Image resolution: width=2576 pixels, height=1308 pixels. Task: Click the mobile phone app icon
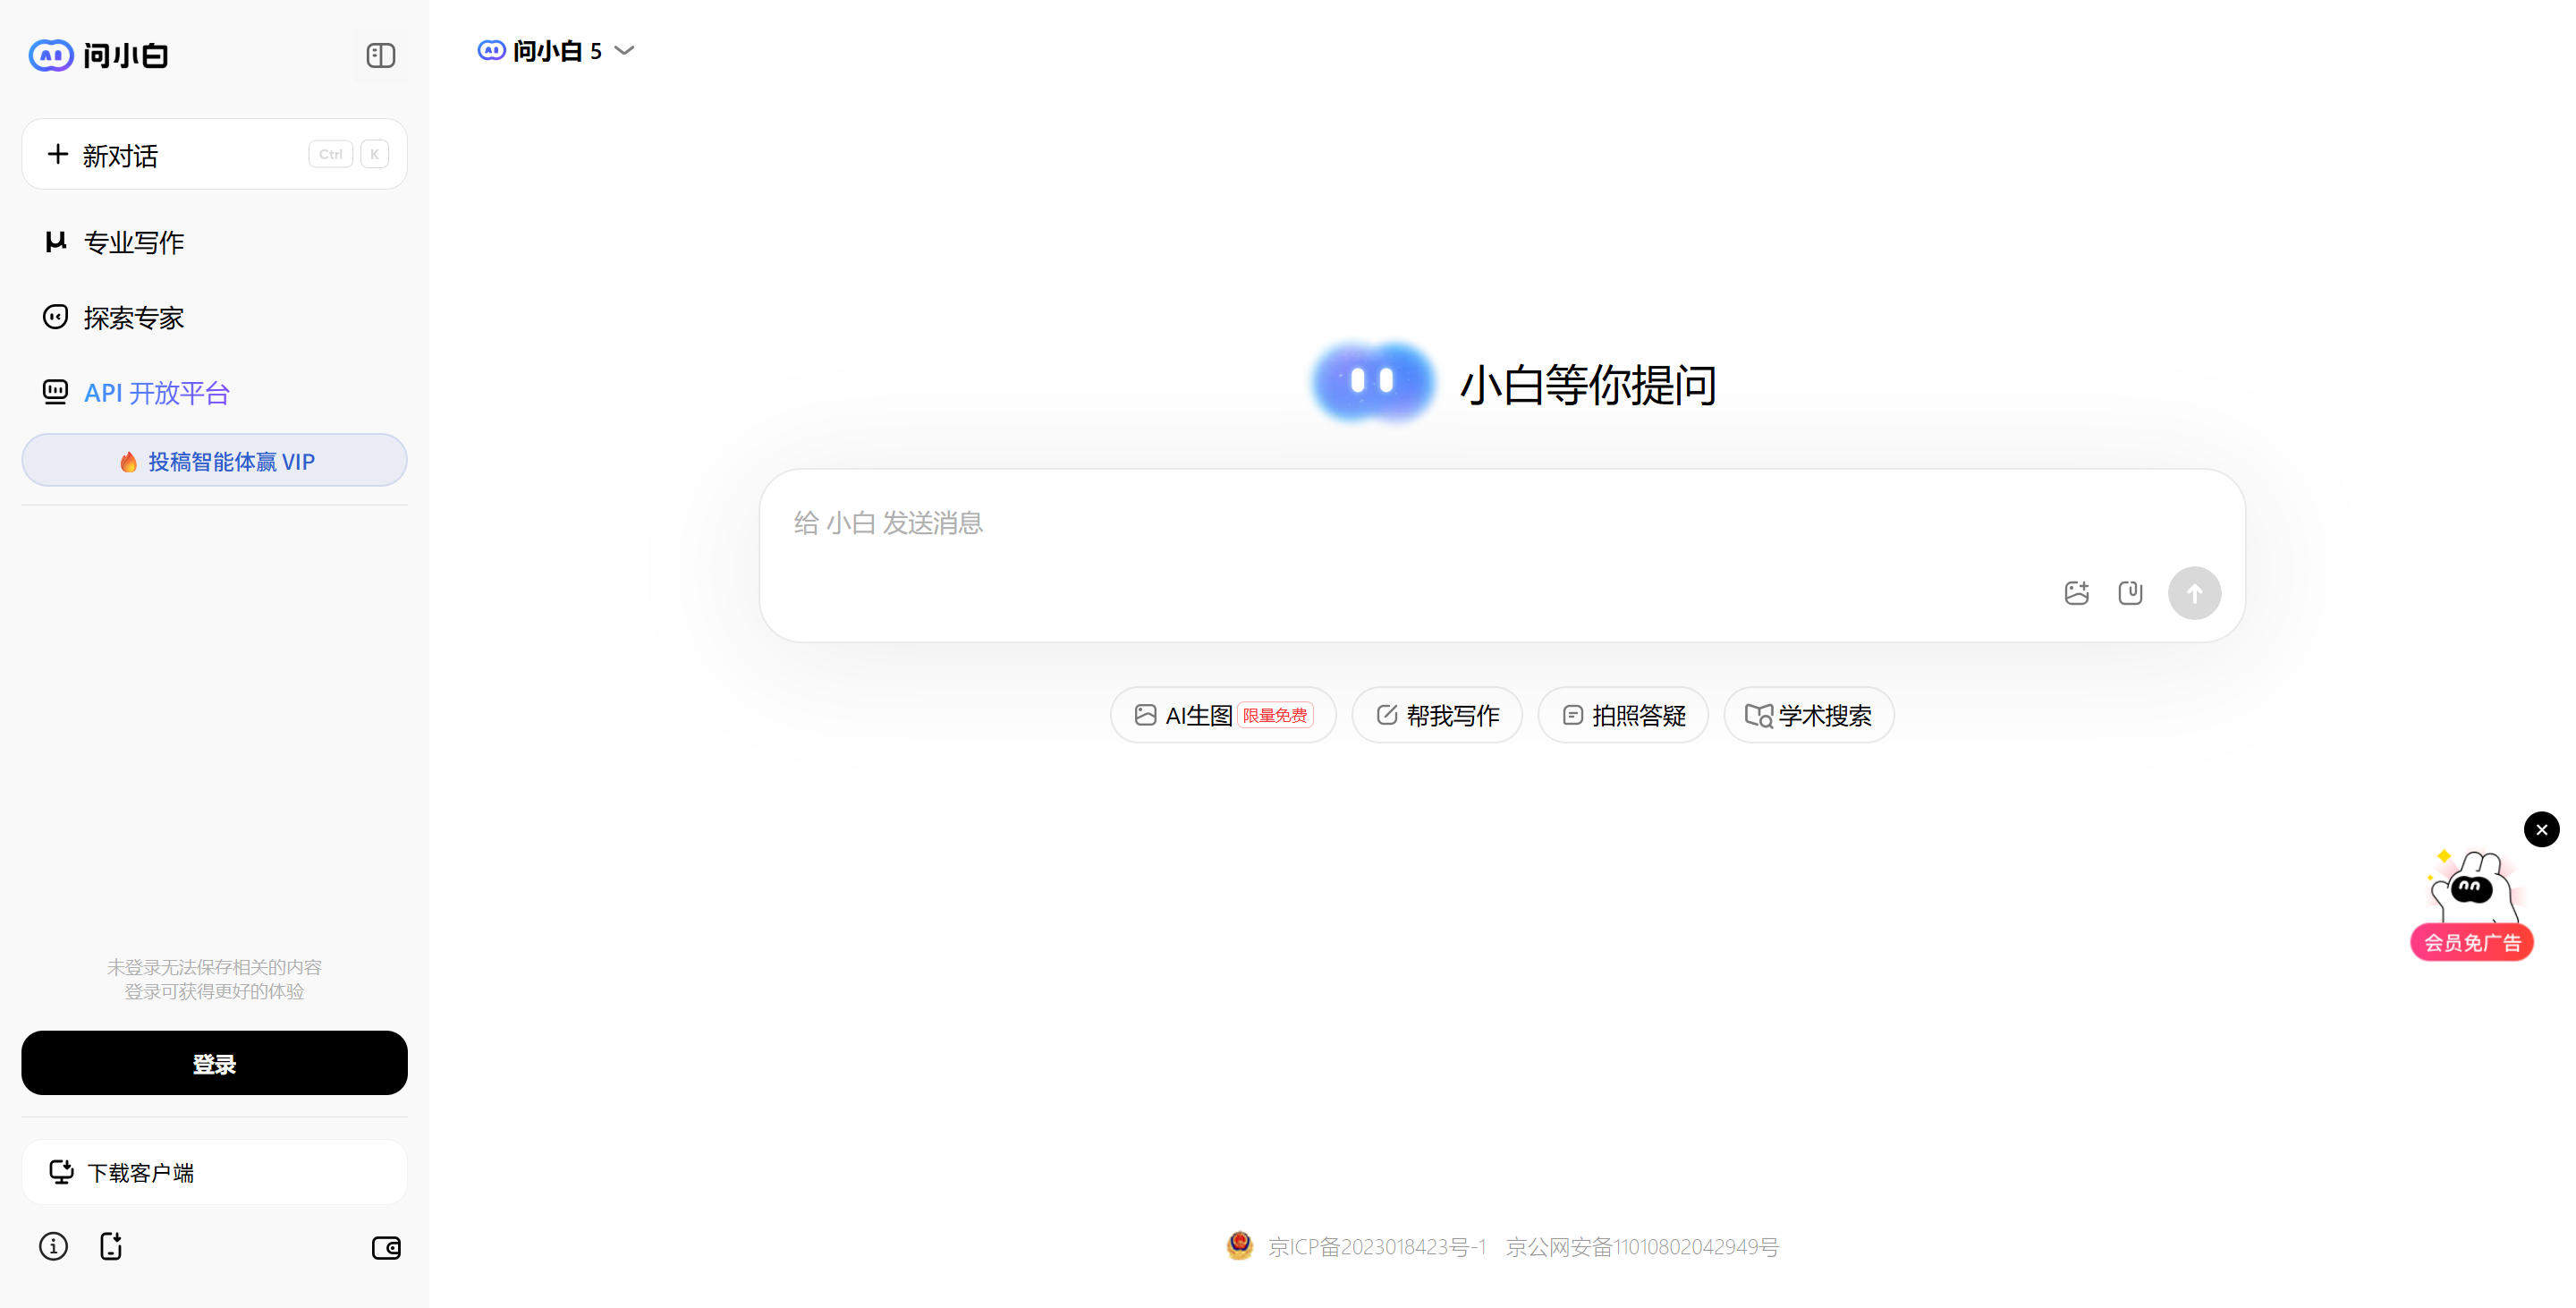pyautogui.click(x=111, y=1247)
